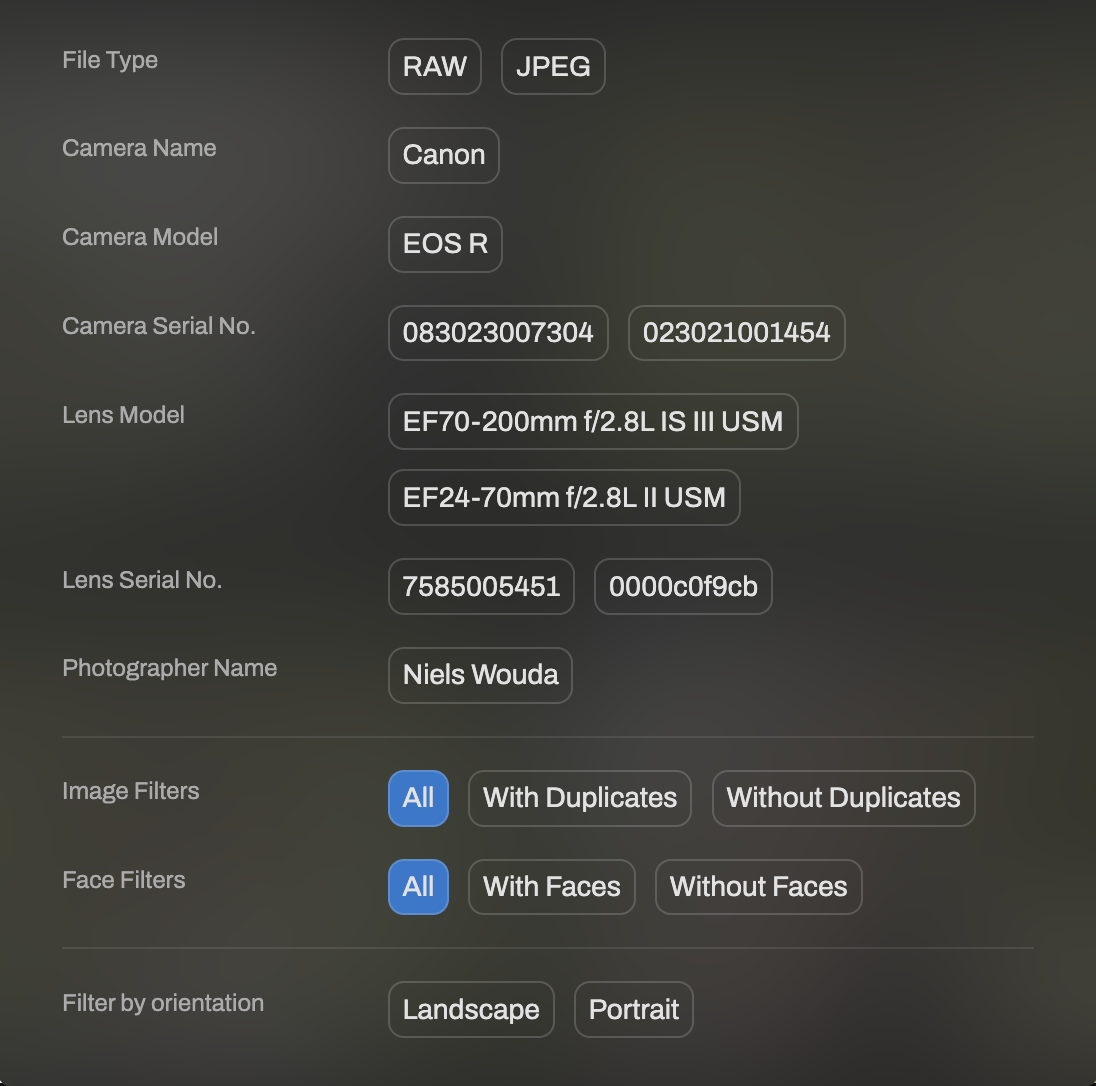Select the Portrait orientation filter
Viewport: 1096px width, 1086px height.
pos(633,1009)
